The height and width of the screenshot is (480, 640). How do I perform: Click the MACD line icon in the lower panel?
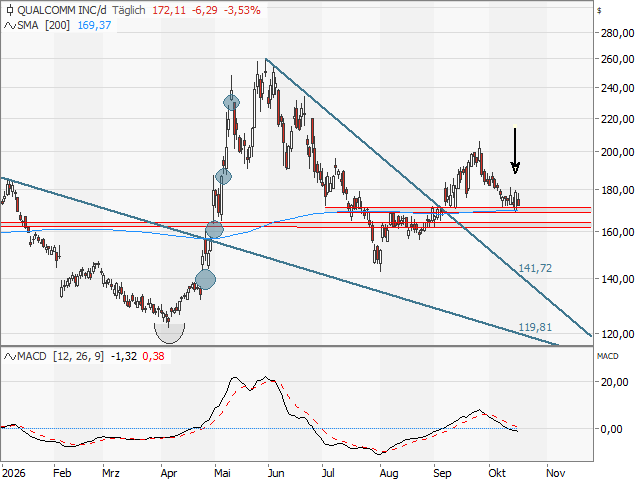click(x=10, y=357)
